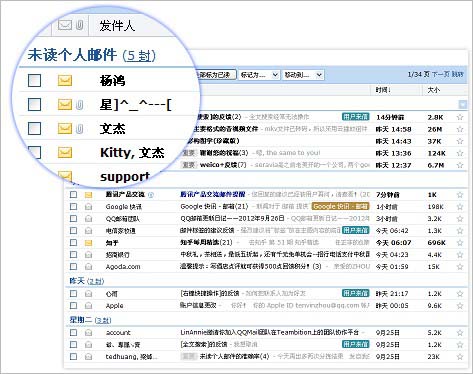
Task: Click the 用户来信 tag on the 今天 06:42 email
Action: click(x=355, y=230)
